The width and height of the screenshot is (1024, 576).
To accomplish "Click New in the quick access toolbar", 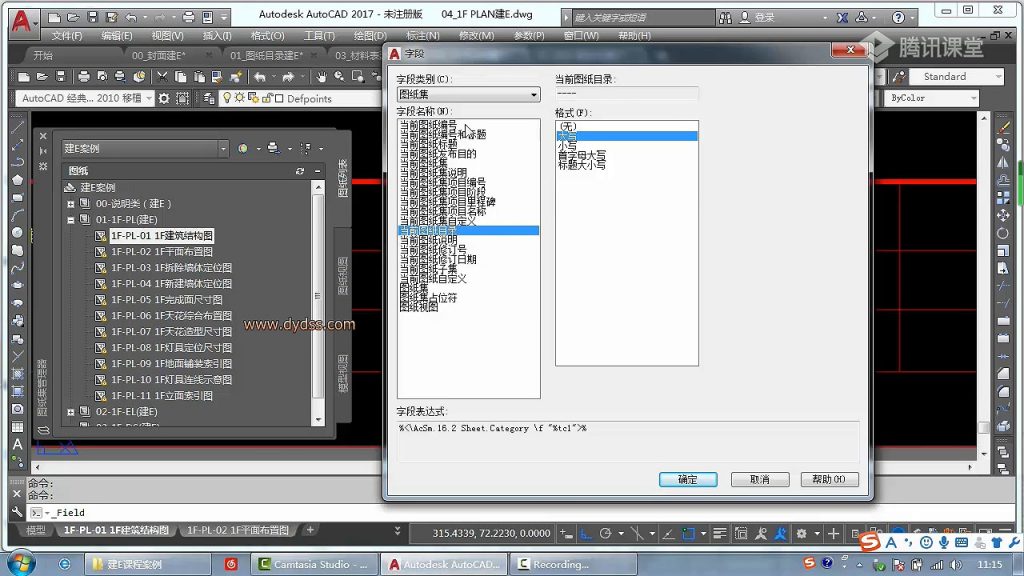I will tap(55, 17).
